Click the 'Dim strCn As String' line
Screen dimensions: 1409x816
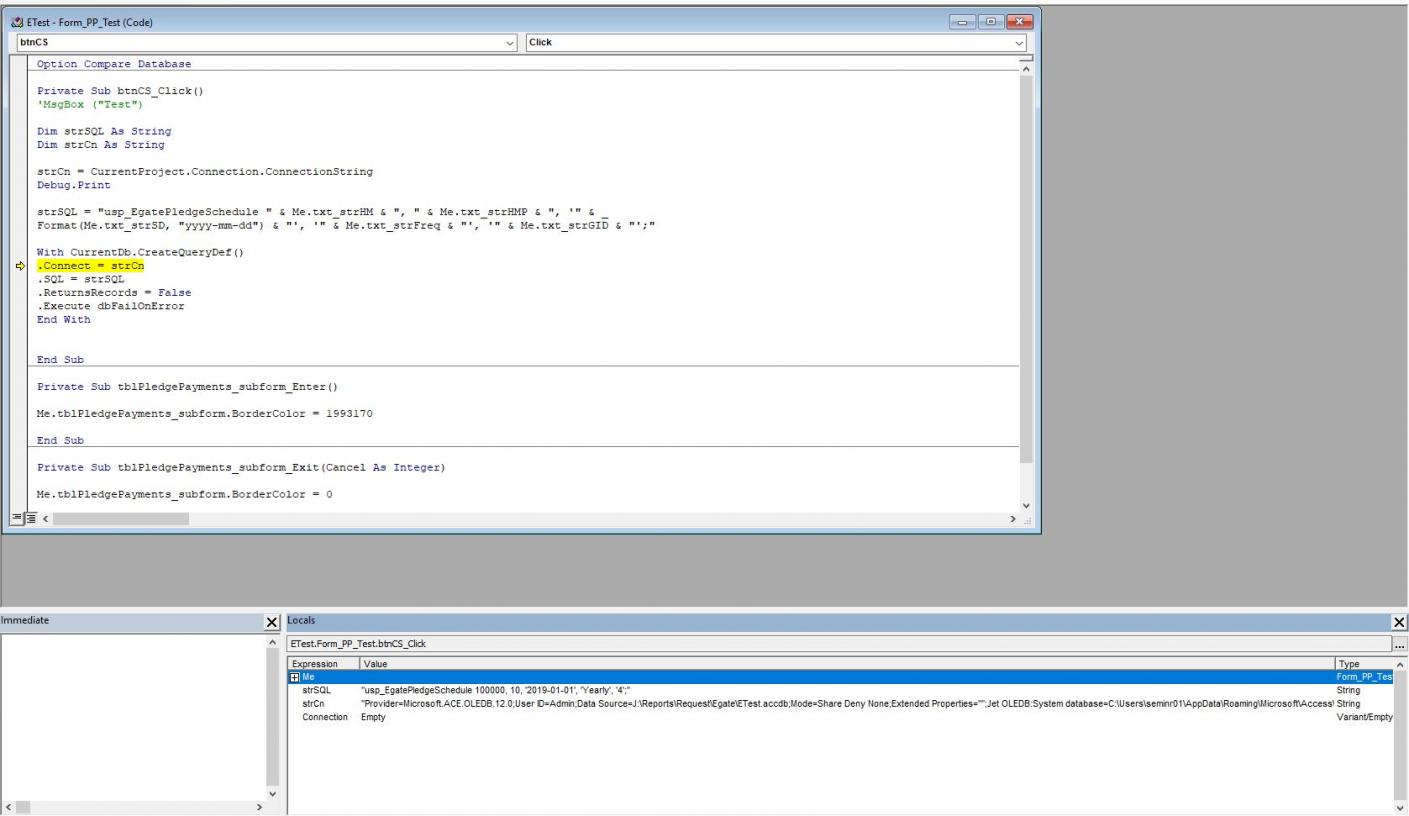[101, 145]
